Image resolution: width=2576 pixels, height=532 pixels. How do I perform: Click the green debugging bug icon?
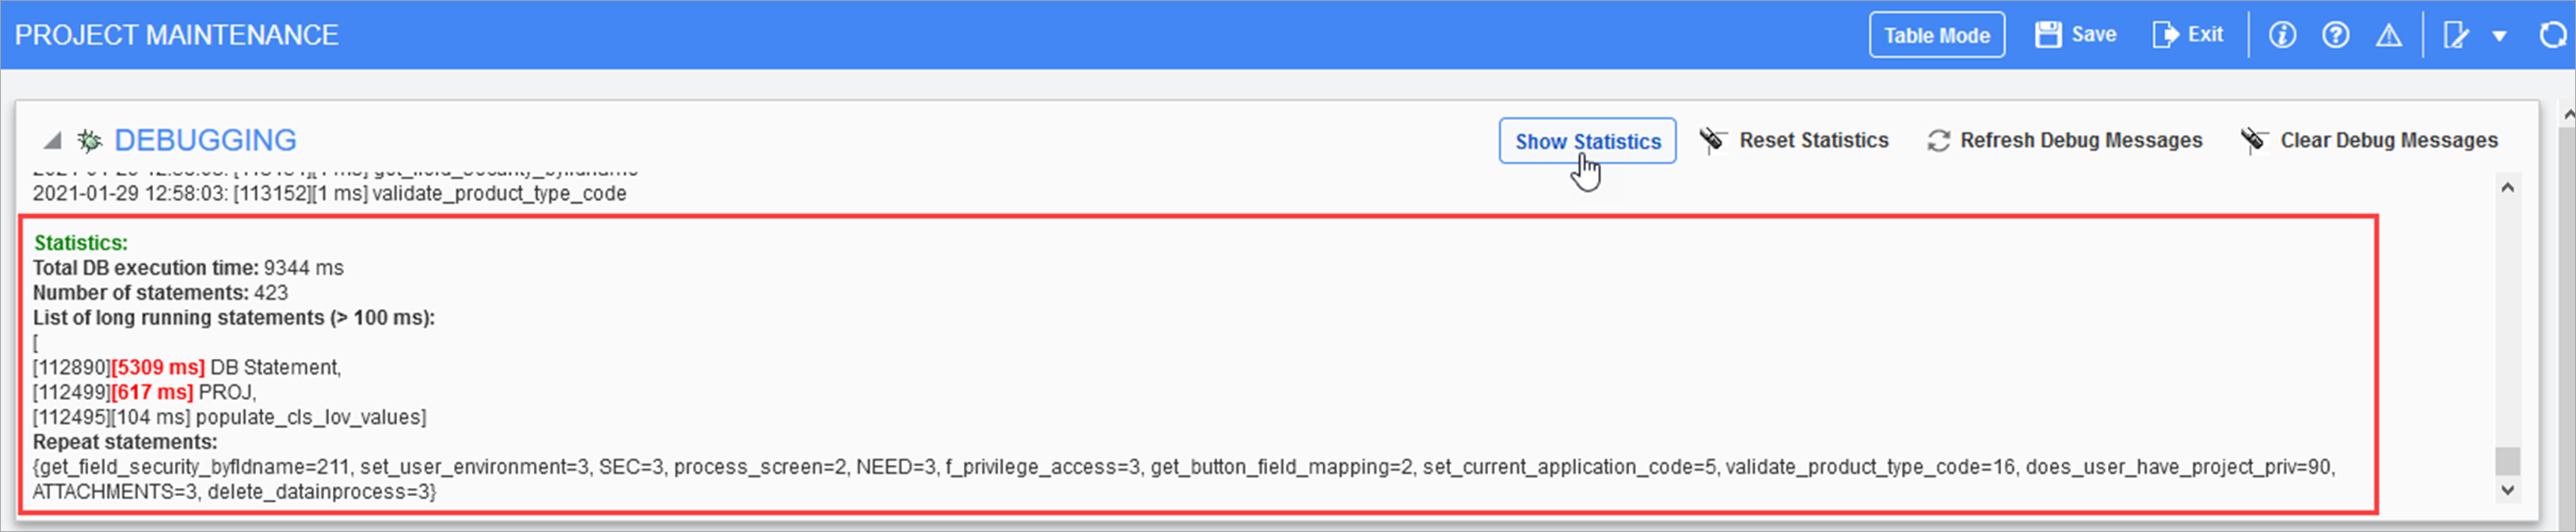(x=90, y=141)
